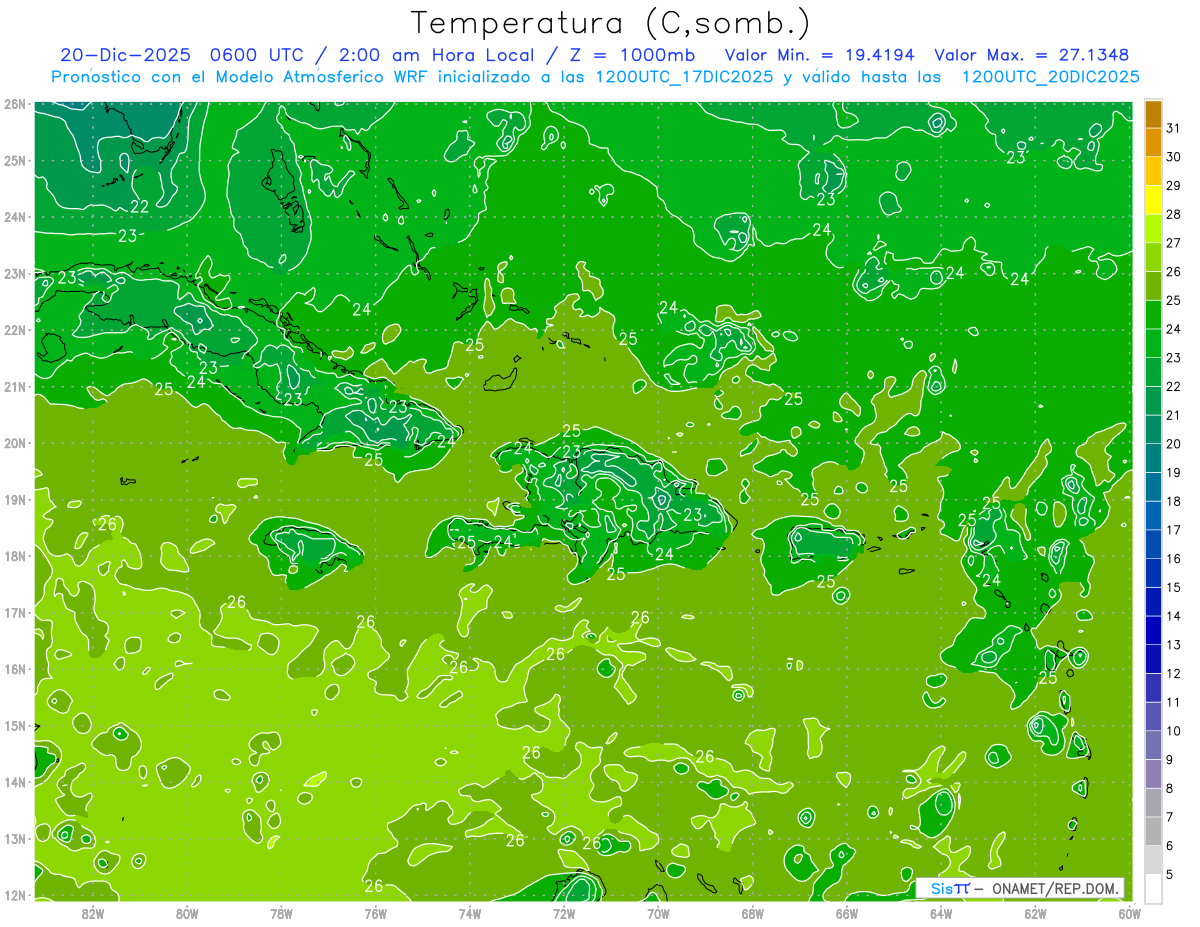Click latitude axis label '18N'
Image resolution: width=1200 pixels, height=927 pixels.
click(x=14, y=556)
